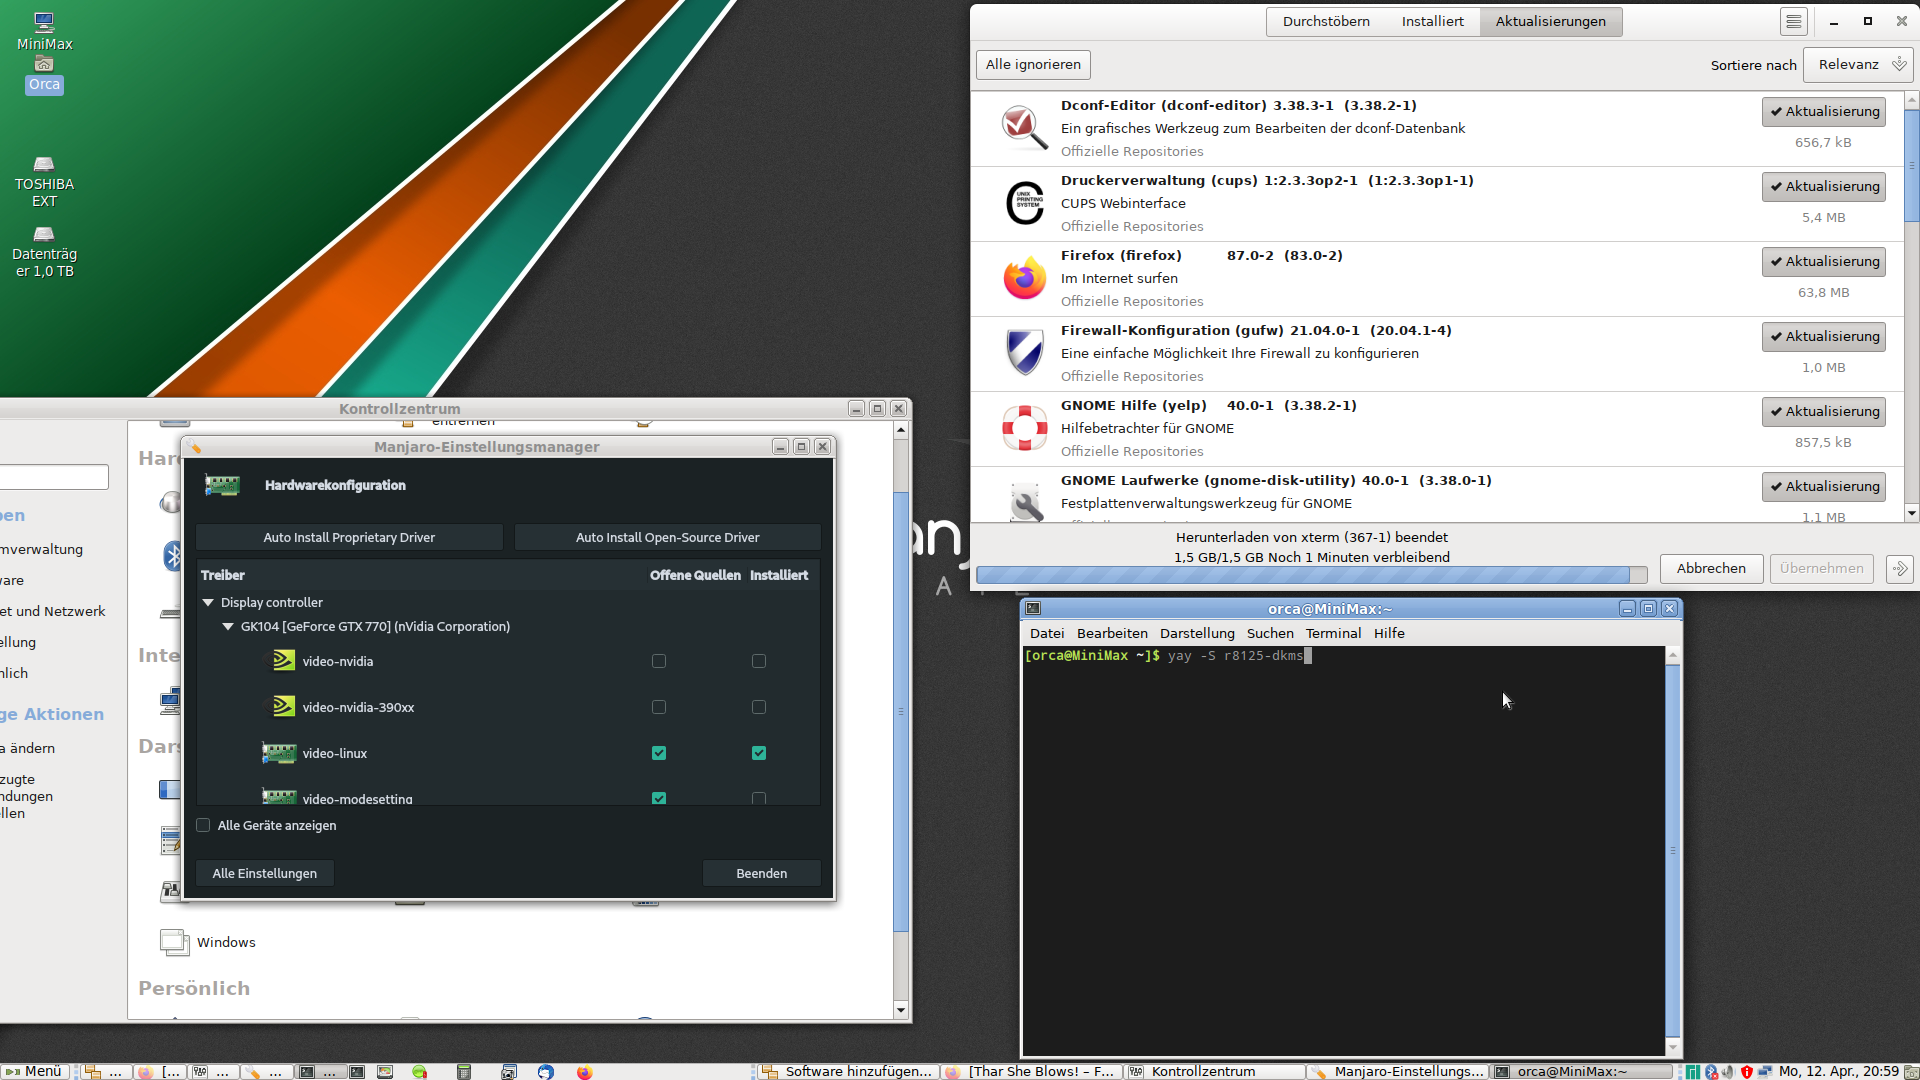1920x1080 pixels.
Task: Click the Hardwarekonfiguration header icon
Action: coord(222,485)
